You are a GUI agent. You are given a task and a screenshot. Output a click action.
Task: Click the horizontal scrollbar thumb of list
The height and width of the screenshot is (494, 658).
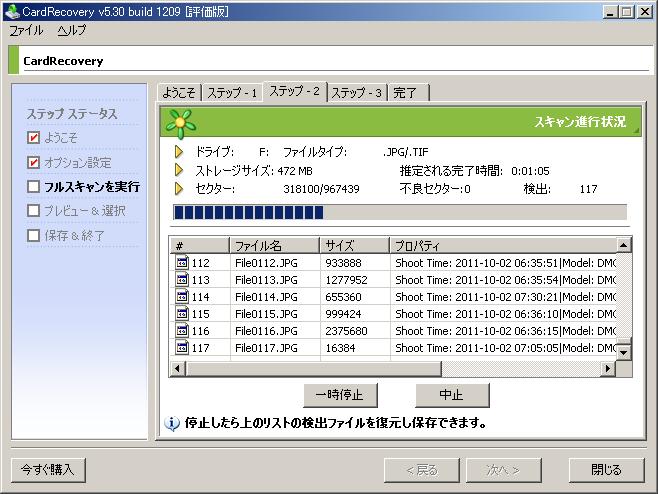tap(313, 369)
